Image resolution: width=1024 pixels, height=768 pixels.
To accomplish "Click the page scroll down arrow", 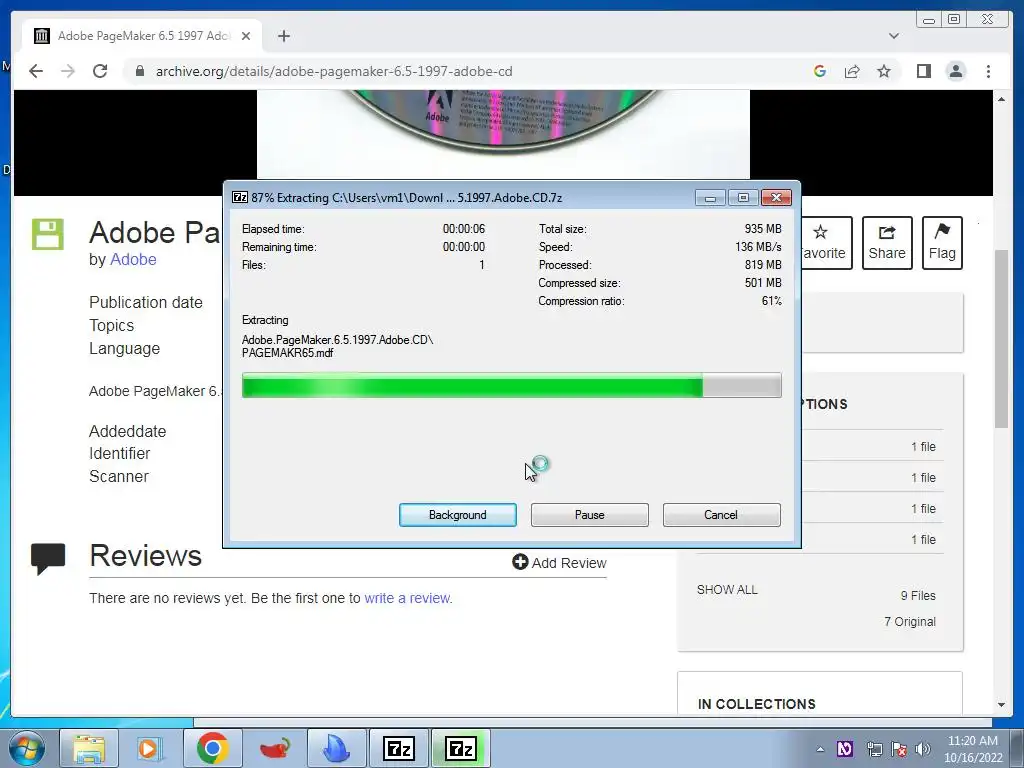I will click(1002, 705).
